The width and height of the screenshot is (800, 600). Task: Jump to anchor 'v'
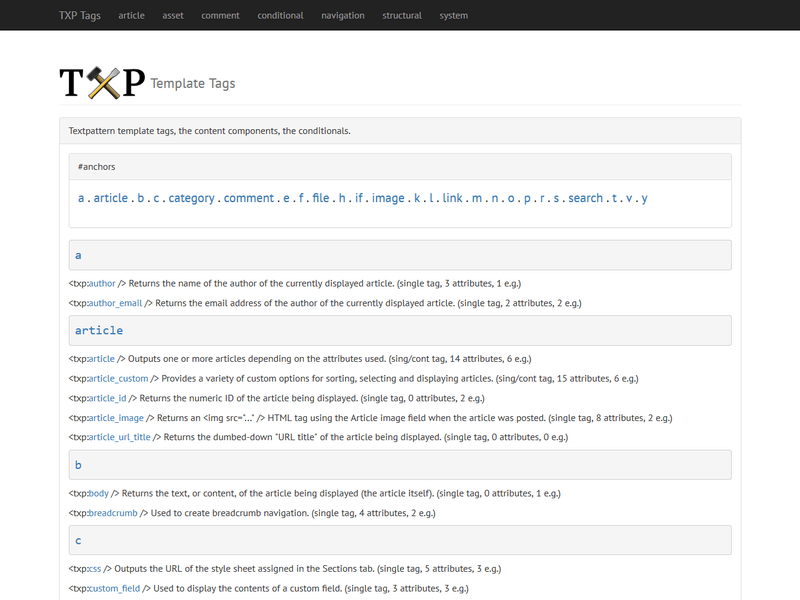[629, 198]
